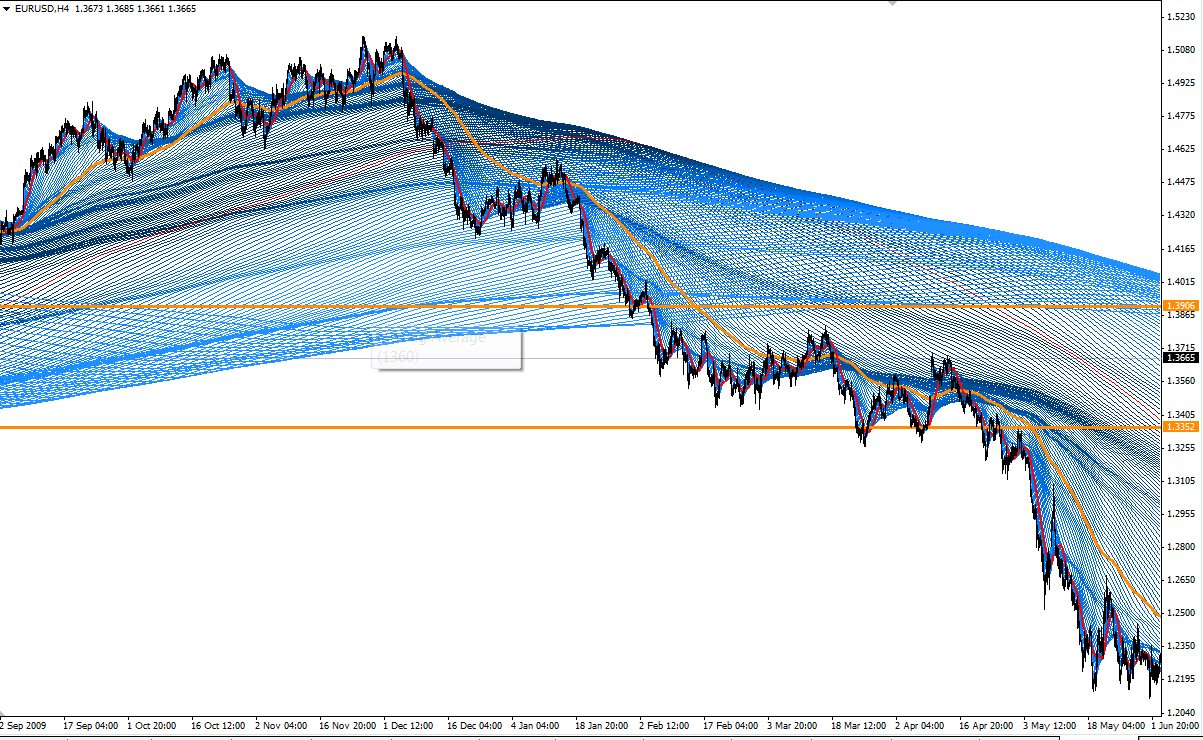Image resolution: width=1203 pixels, height=740 pixels.
Task: Select the orange 1.3352 price tag
Action: tap(1180, 427)
